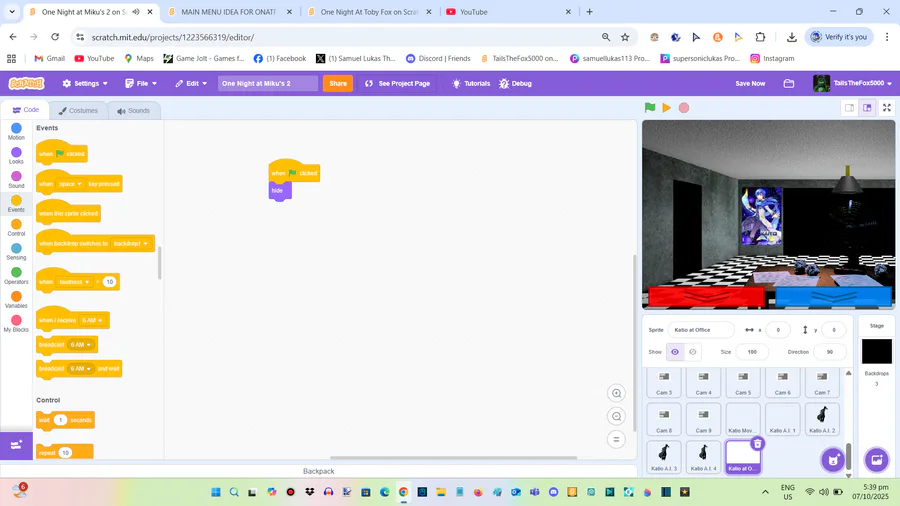Switch to large stage layout

(x=867, y=107)
